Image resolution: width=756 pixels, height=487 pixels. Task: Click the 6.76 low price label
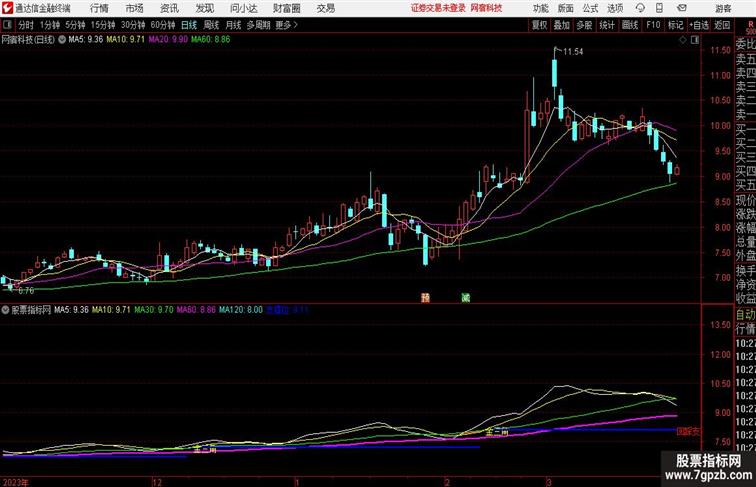26,291
